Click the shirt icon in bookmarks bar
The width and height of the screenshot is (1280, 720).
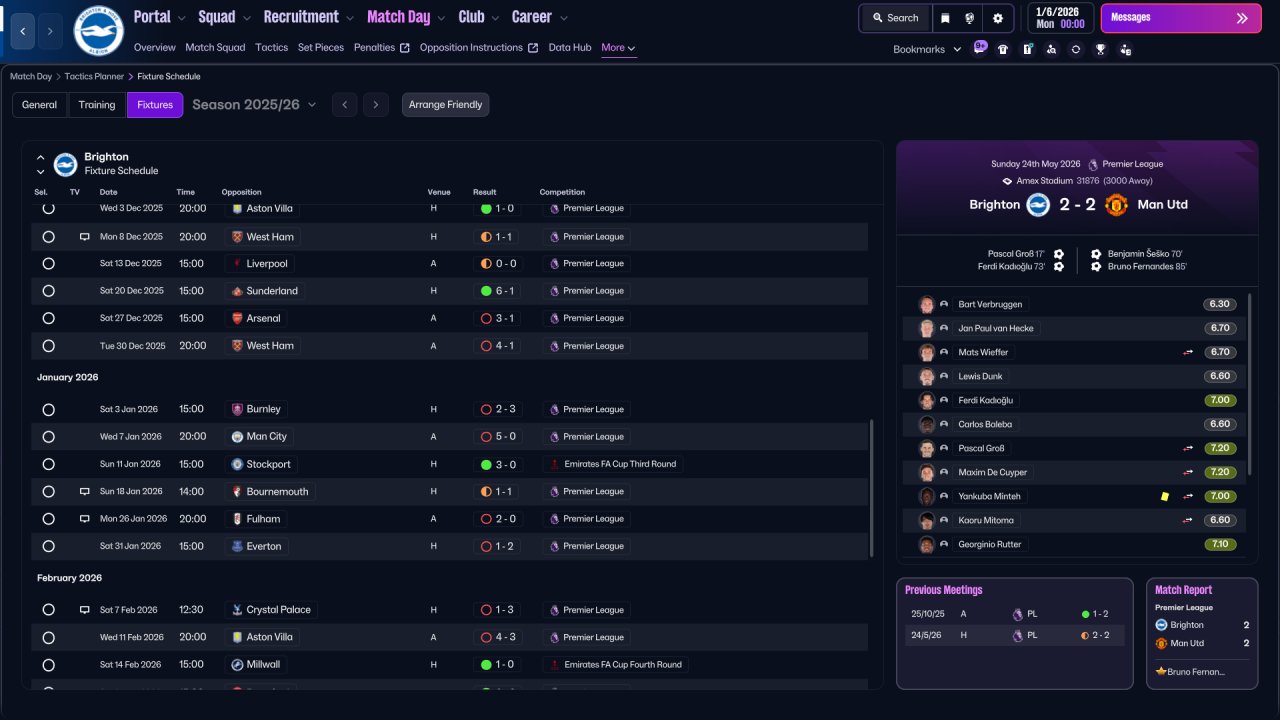pyautogui.click(x=1003, y=49)
